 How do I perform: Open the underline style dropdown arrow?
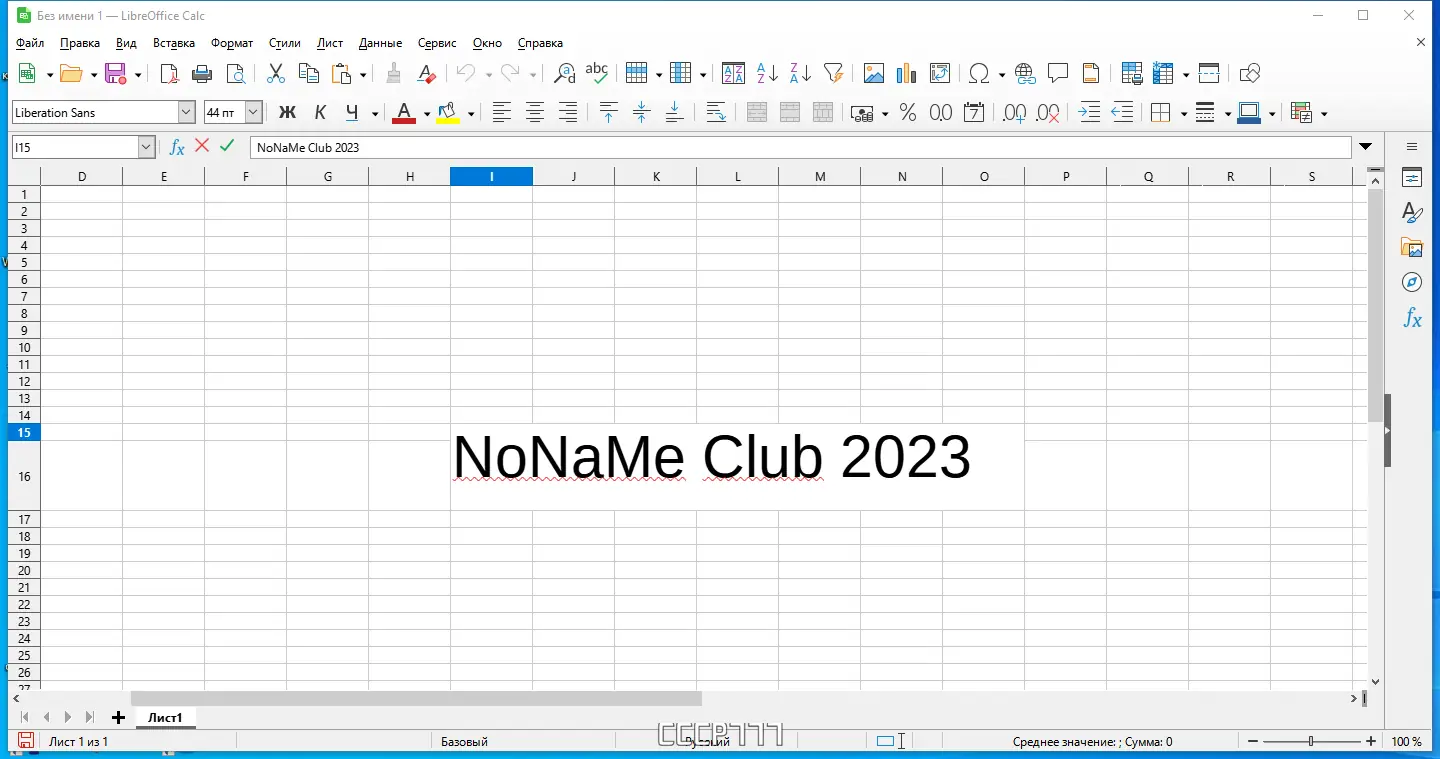375,114
